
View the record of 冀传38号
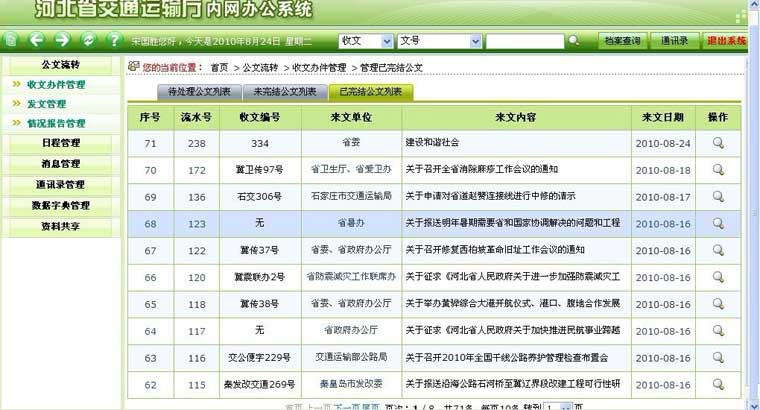(x=718, y=304)
